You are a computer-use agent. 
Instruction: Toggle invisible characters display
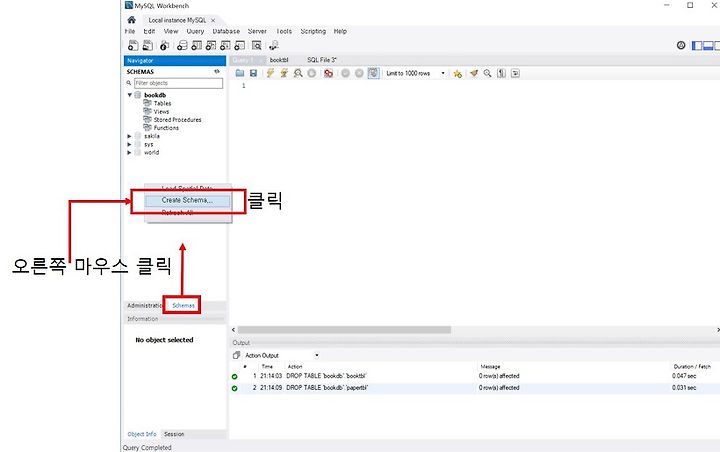[501, 73]
